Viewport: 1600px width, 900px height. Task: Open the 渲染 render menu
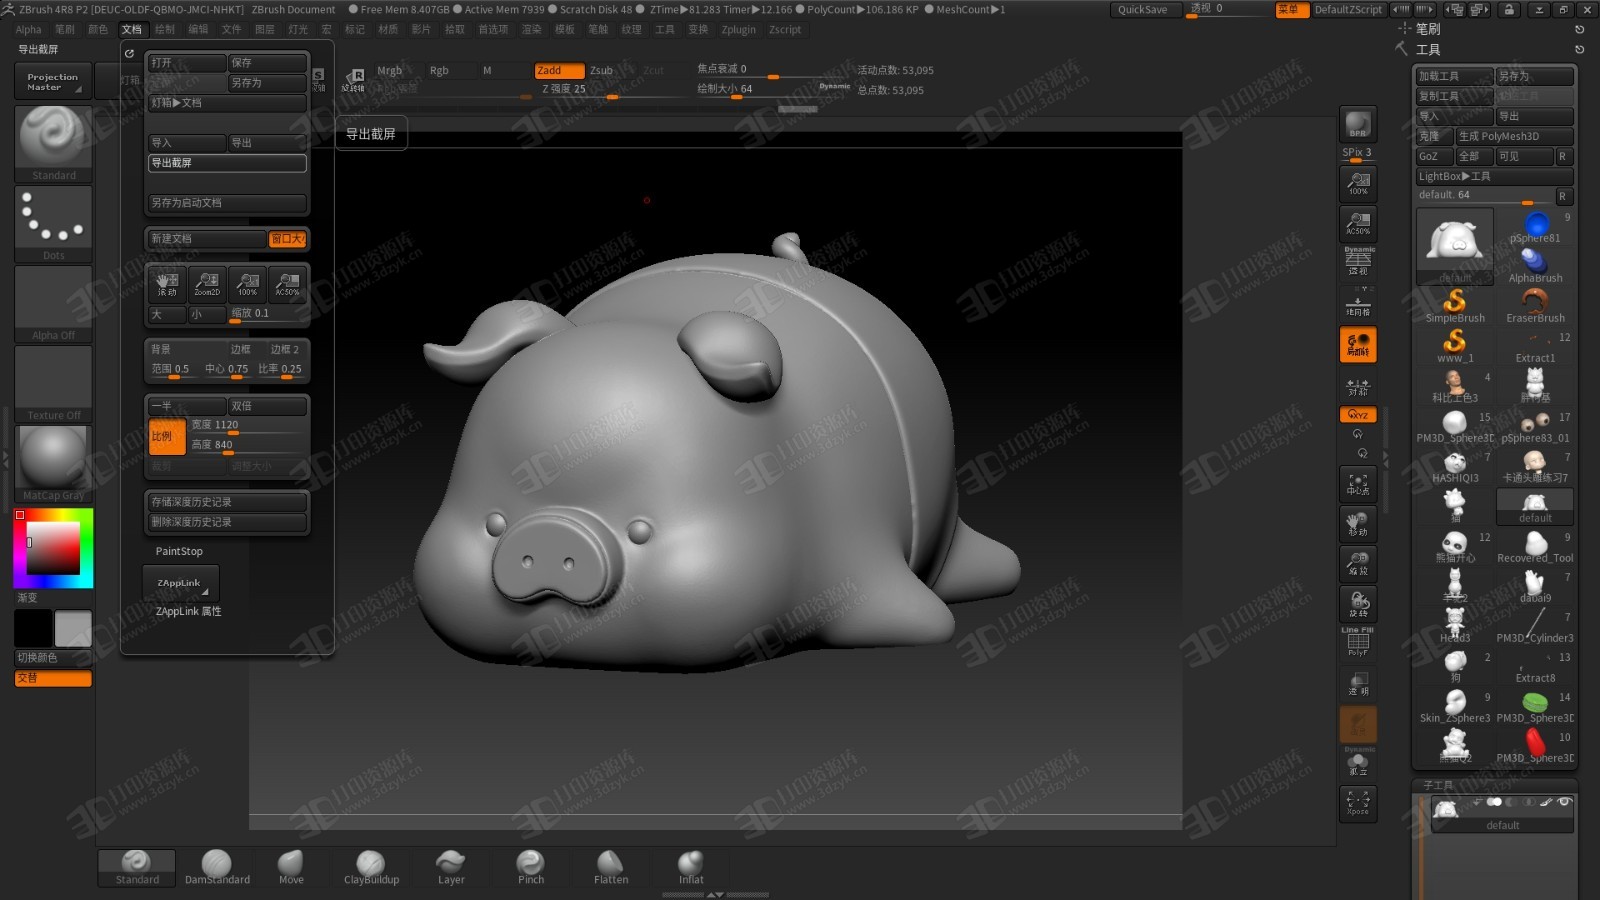point(532,30)
